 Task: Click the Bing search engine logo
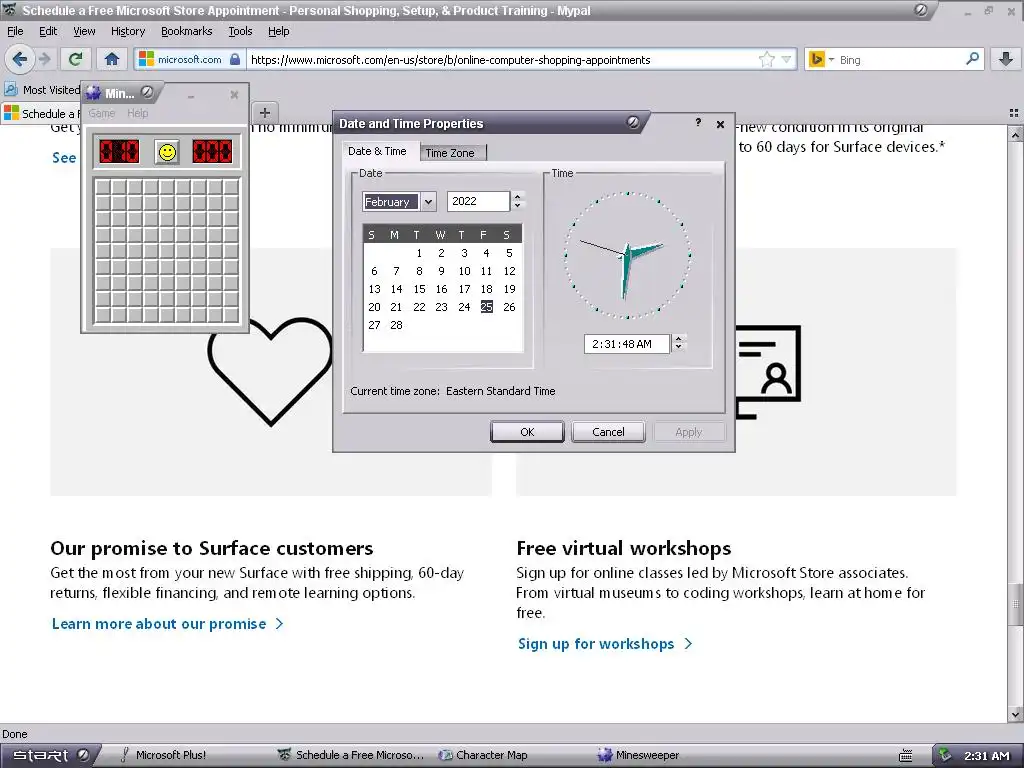(x=816, y=59)
